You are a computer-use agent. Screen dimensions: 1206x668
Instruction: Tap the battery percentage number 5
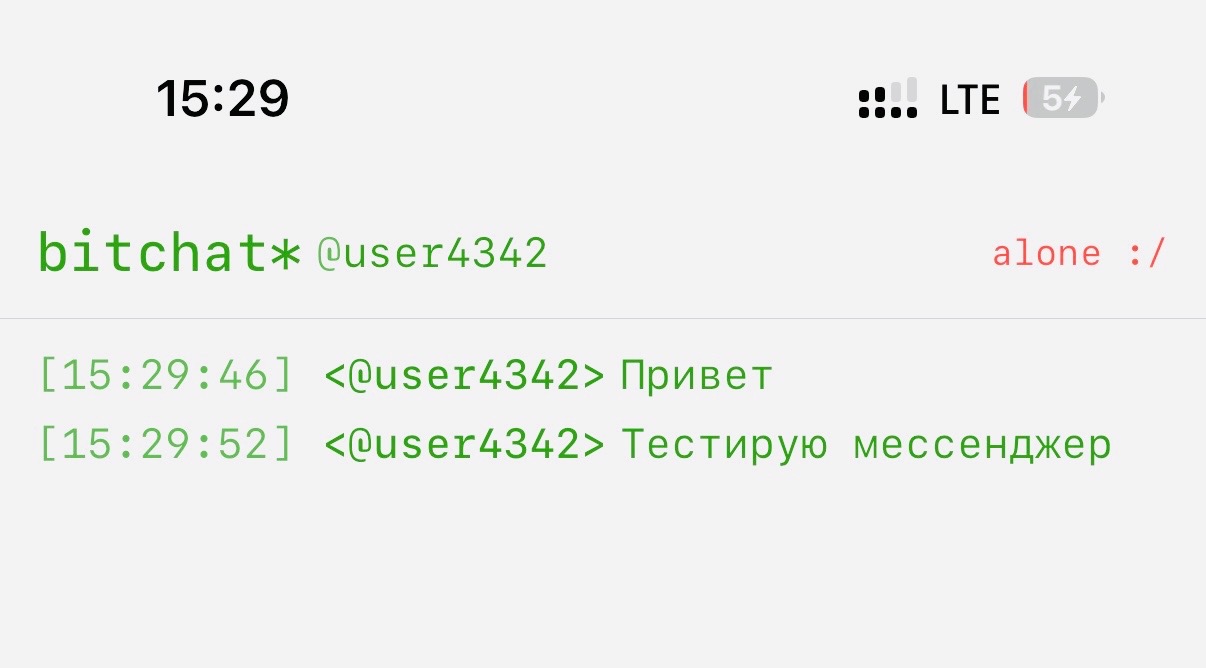coord(1051,98)
